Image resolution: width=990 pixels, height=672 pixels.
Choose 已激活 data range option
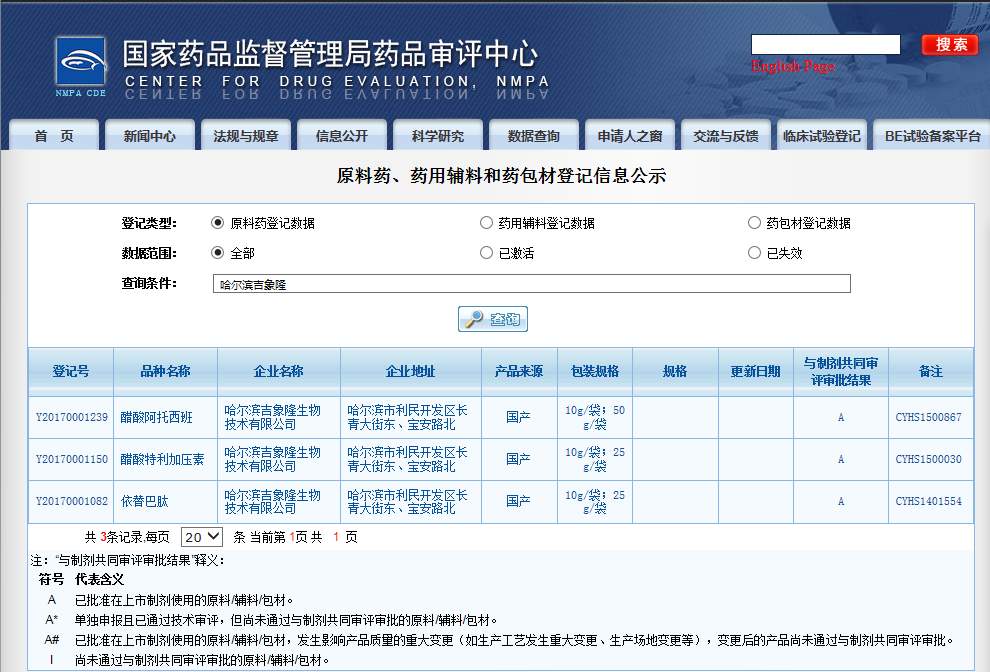487,253
